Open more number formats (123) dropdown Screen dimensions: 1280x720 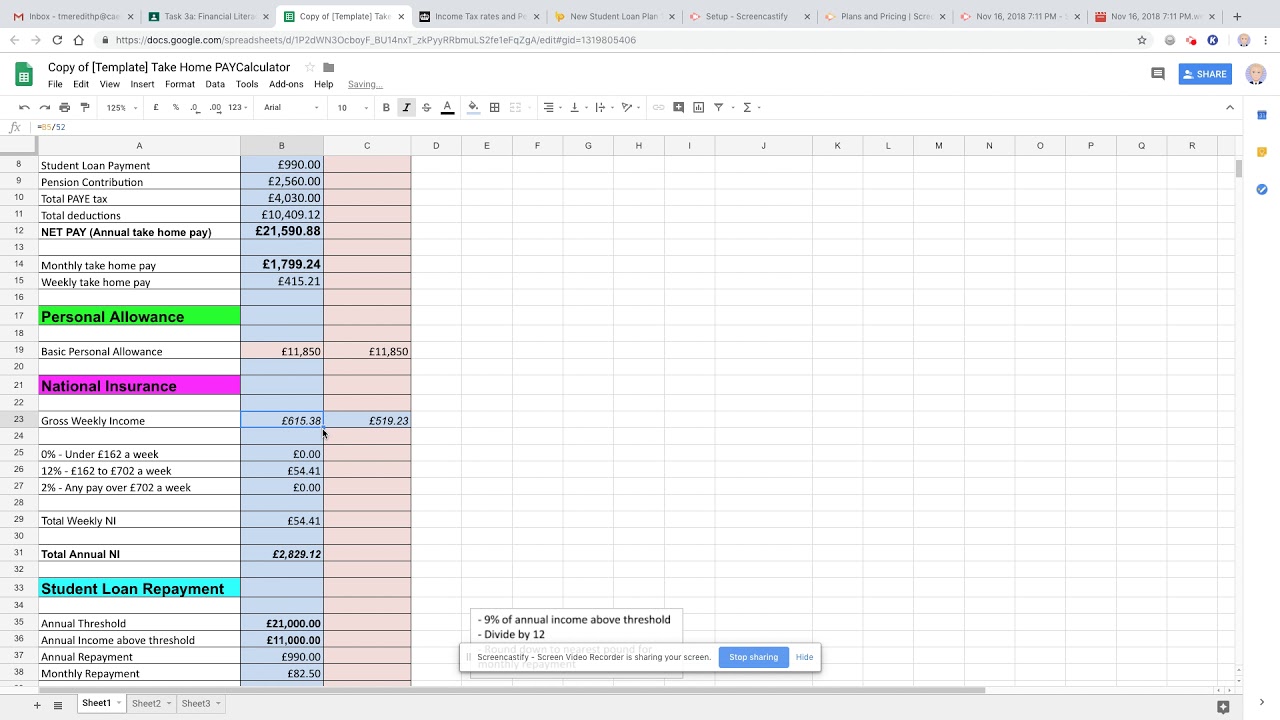pos(238,107)
